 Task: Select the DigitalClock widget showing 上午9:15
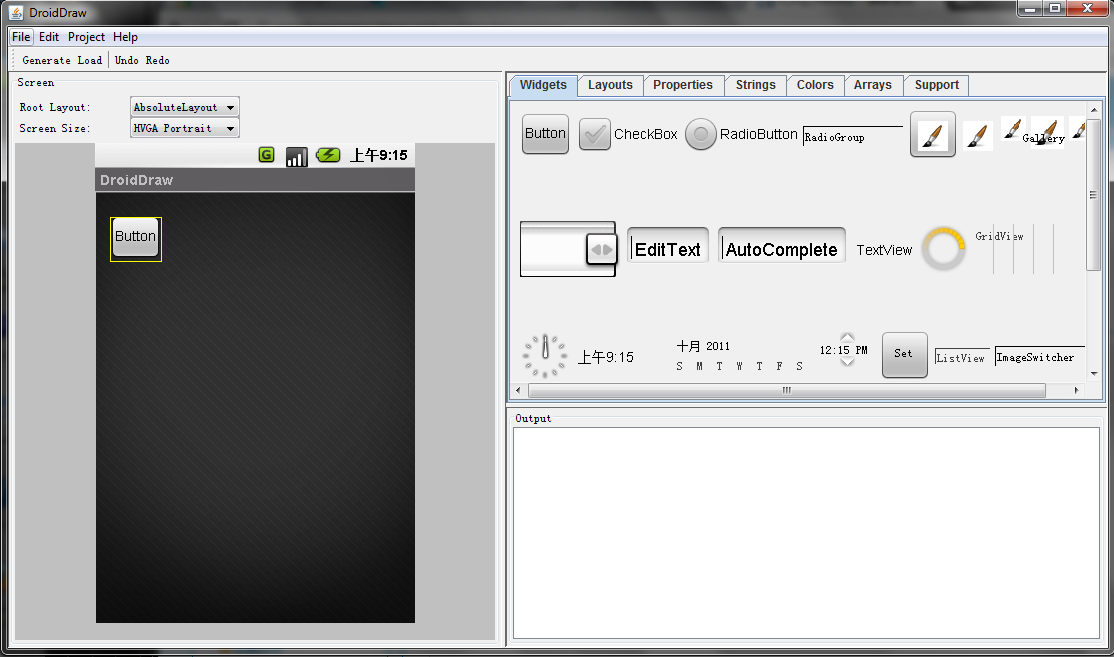(605, 357)
